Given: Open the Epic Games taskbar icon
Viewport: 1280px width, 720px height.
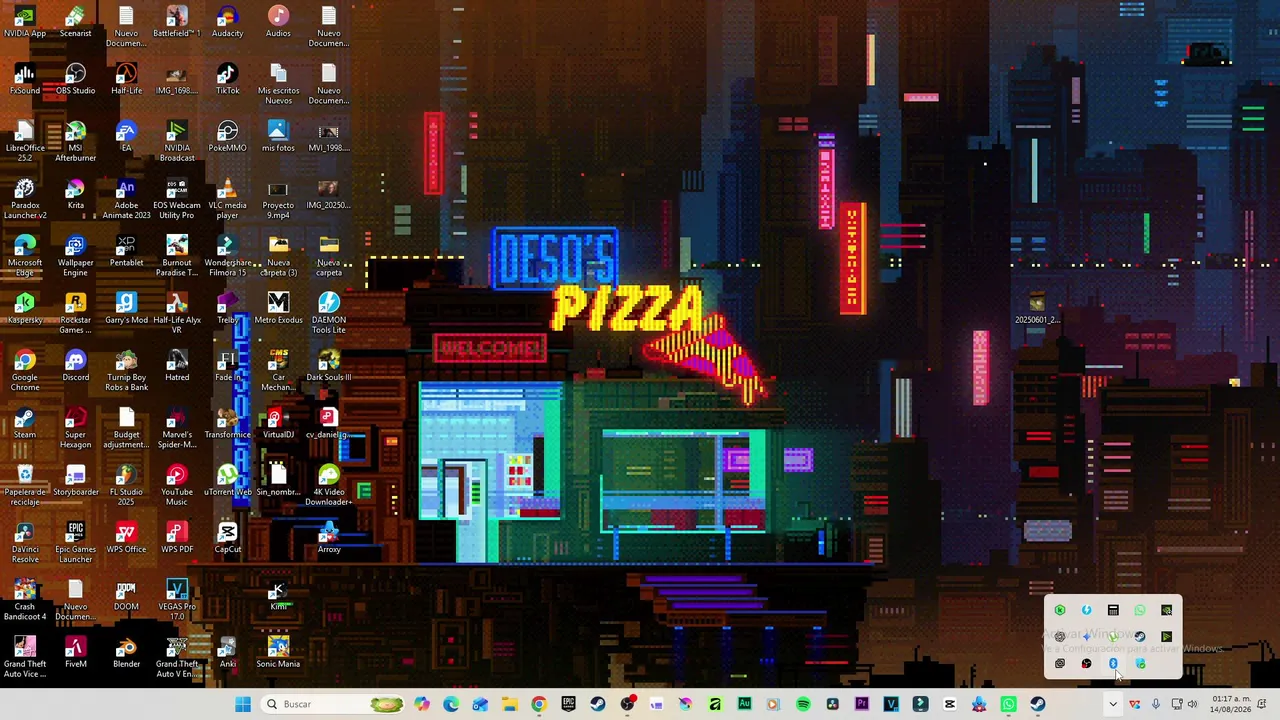Looking at the screenshot, I should 568,704.
